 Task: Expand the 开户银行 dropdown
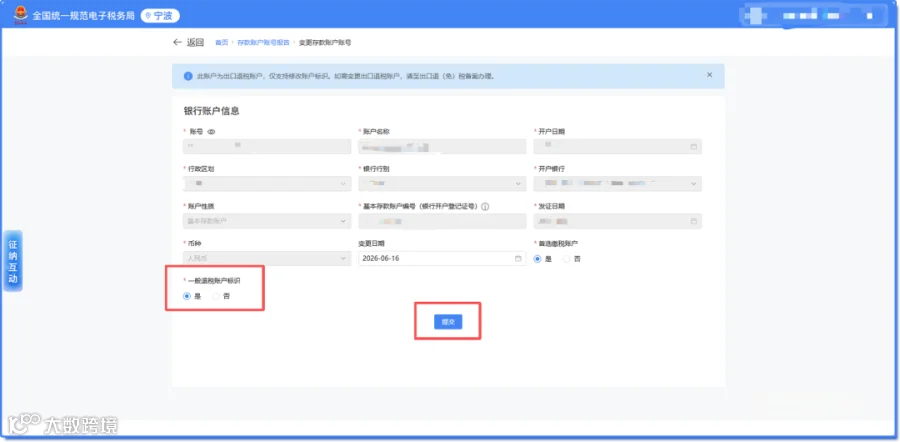(618, 184)
